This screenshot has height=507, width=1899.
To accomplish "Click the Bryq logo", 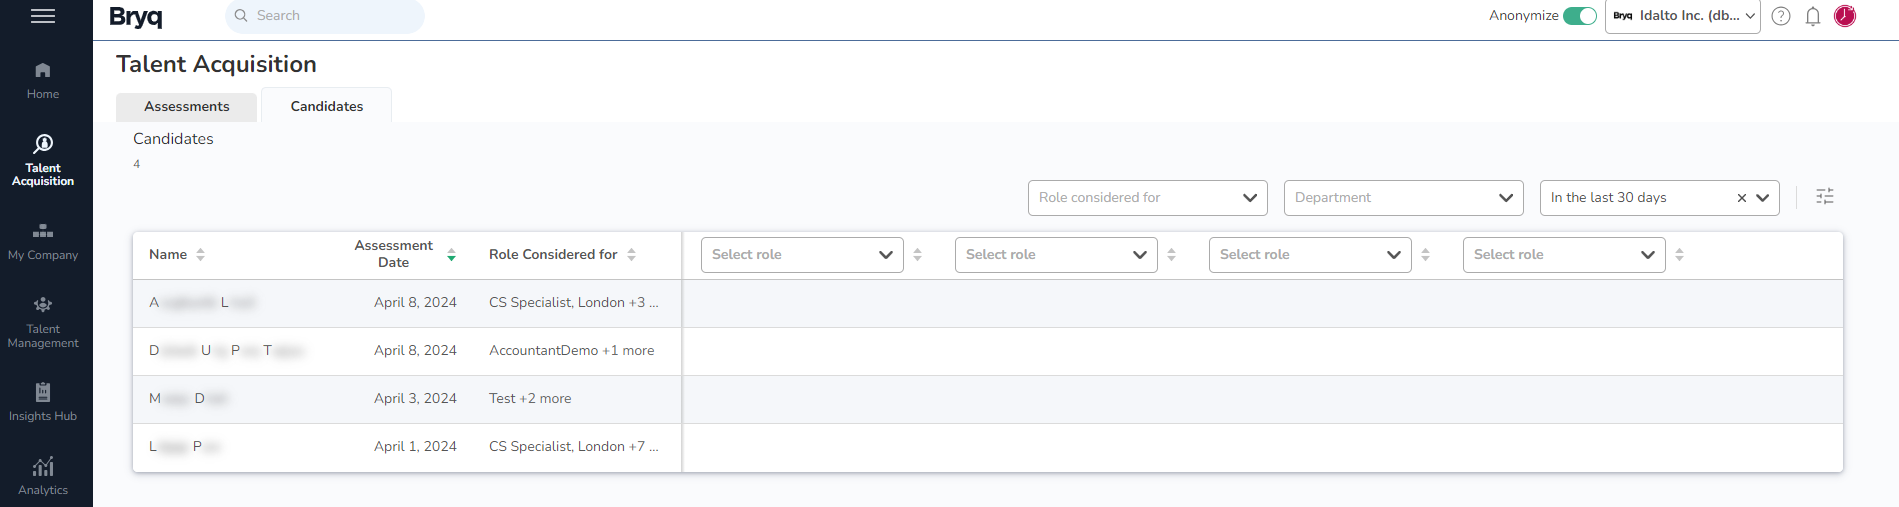I will click(136, 16).
